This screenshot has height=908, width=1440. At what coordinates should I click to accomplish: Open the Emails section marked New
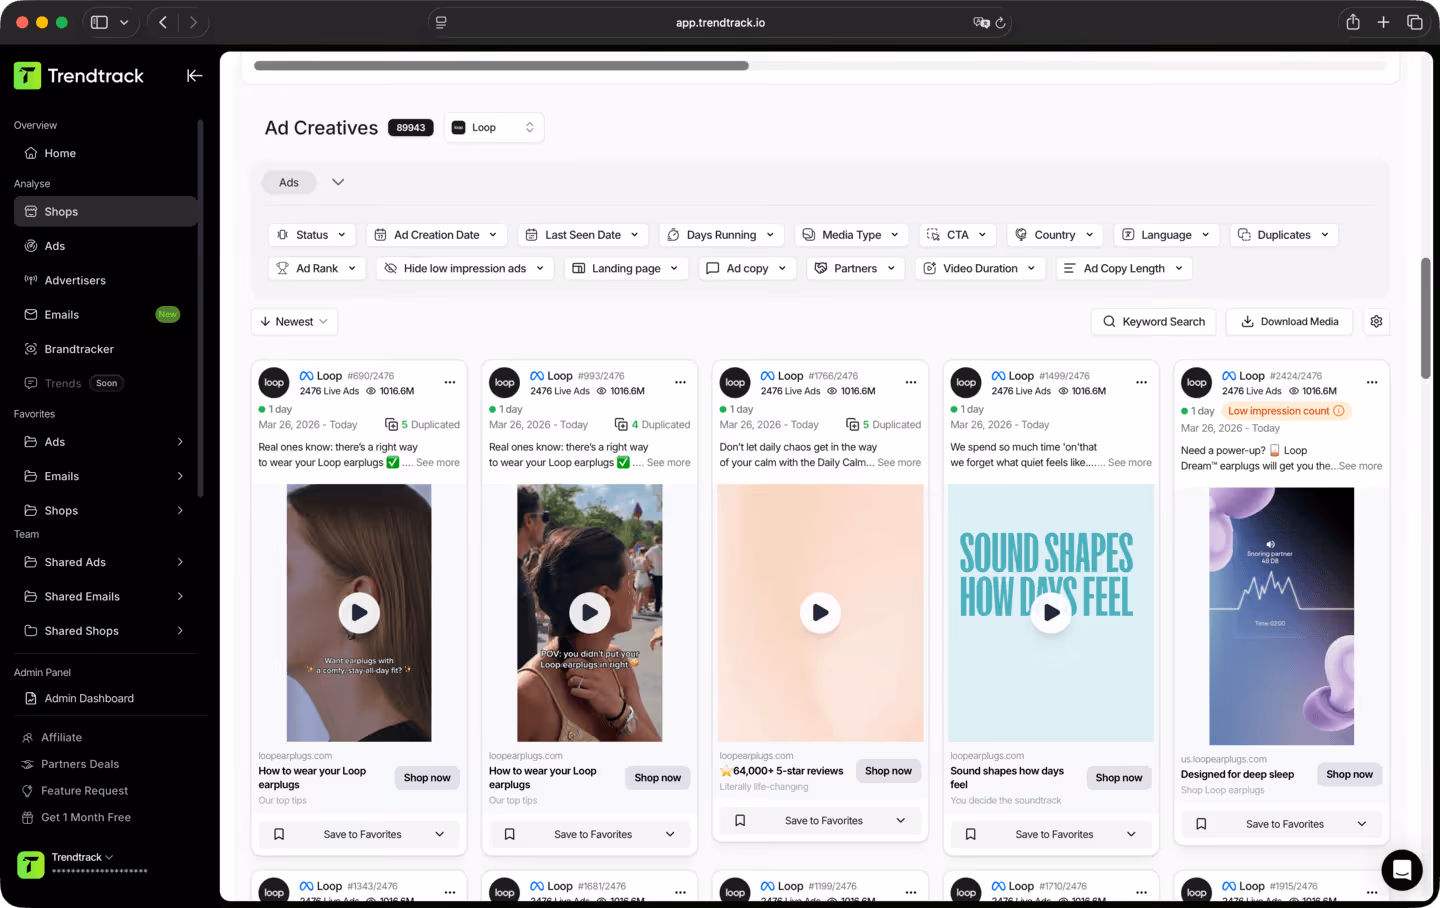62,314
